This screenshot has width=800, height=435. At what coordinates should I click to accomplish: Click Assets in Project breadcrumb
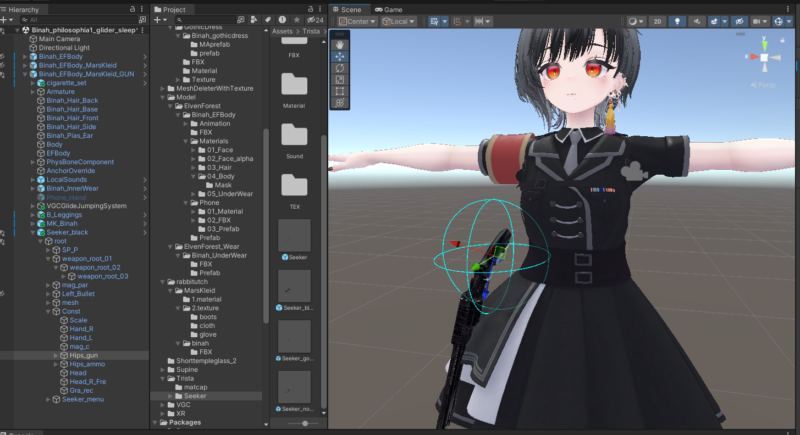[x=282, y=31]
